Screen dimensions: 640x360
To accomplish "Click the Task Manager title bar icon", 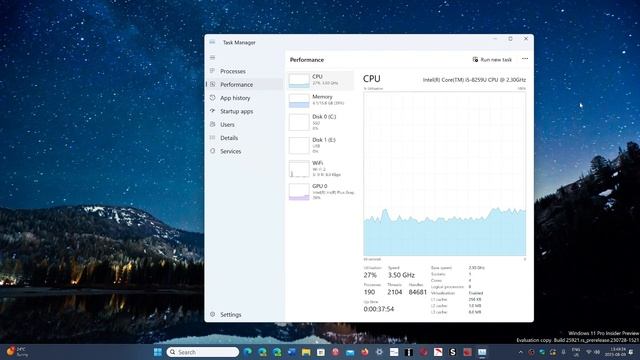I will pyautogui.click(x=212, y=42).
